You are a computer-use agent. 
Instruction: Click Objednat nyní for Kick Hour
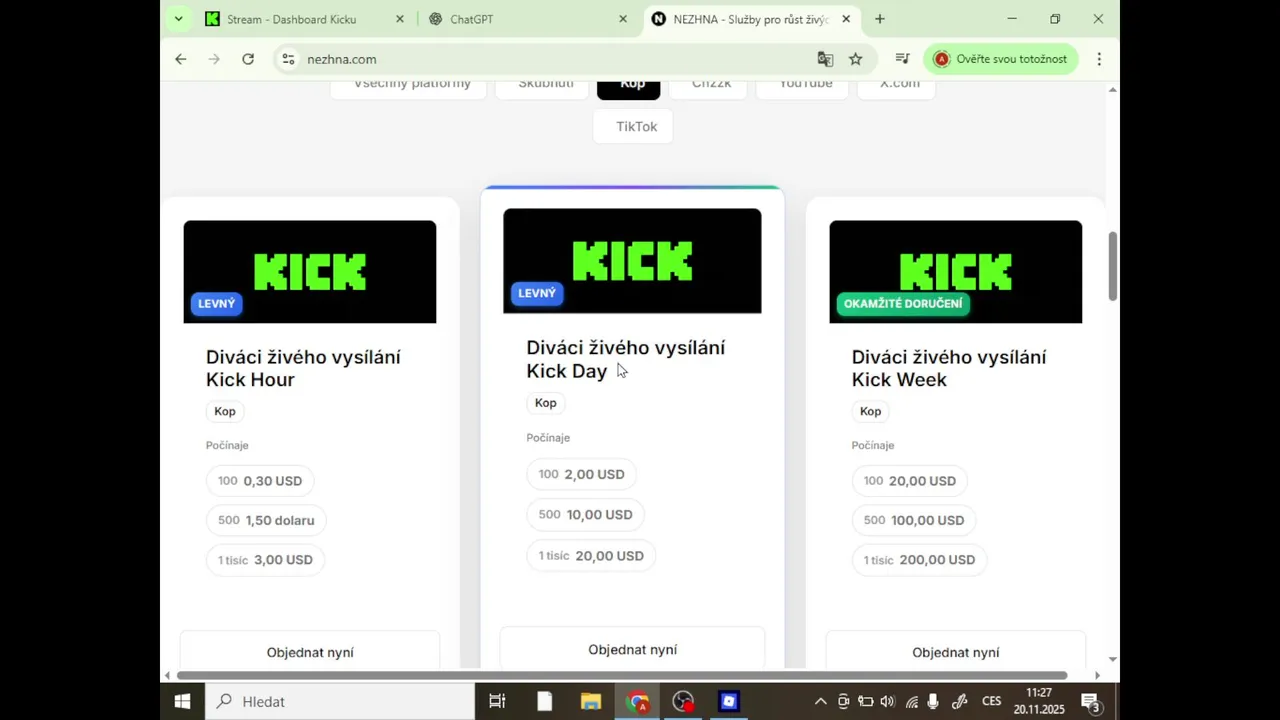(x=310, y=651)
